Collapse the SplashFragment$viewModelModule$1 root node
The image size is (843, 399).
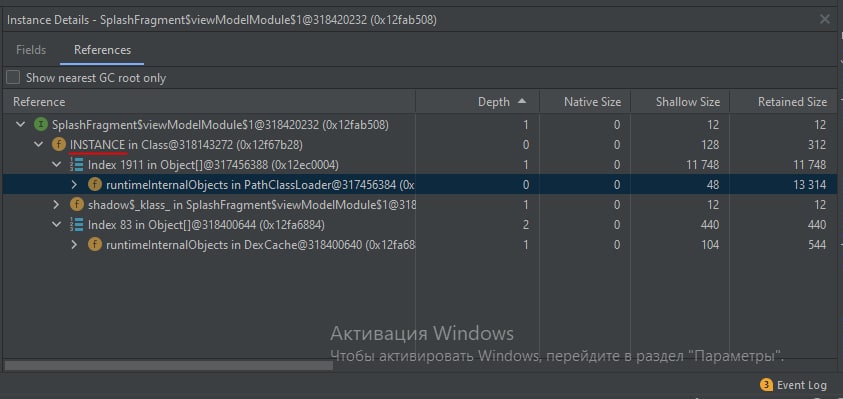[x=20, y=125]
